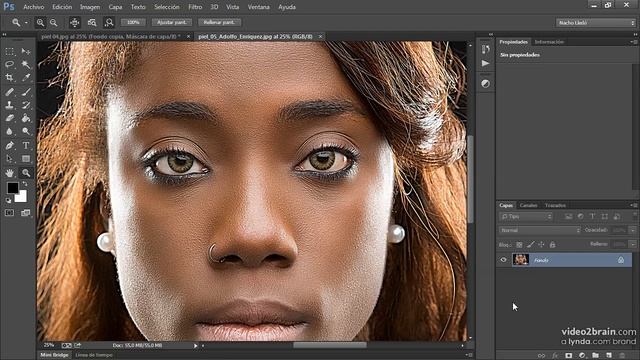Open the Nacho Liedó workspace dropdown

596,23
